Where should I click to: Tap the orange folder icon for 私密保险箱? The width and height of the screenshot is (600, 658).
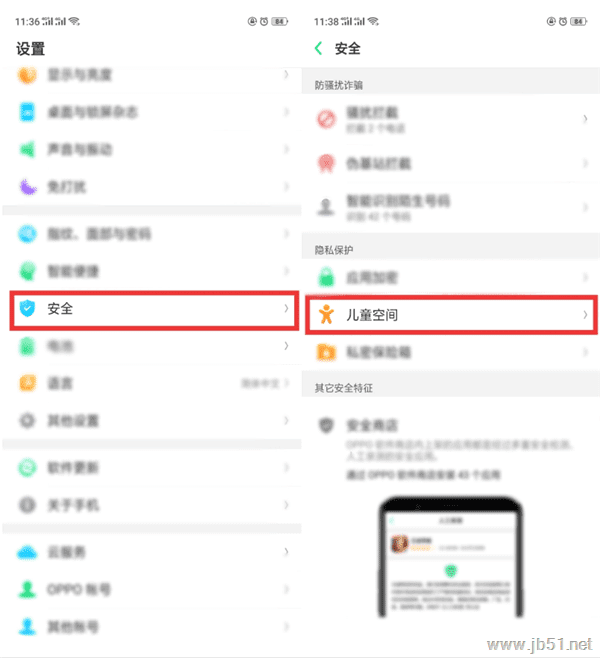pyautogui.click(x=326, y=352)
